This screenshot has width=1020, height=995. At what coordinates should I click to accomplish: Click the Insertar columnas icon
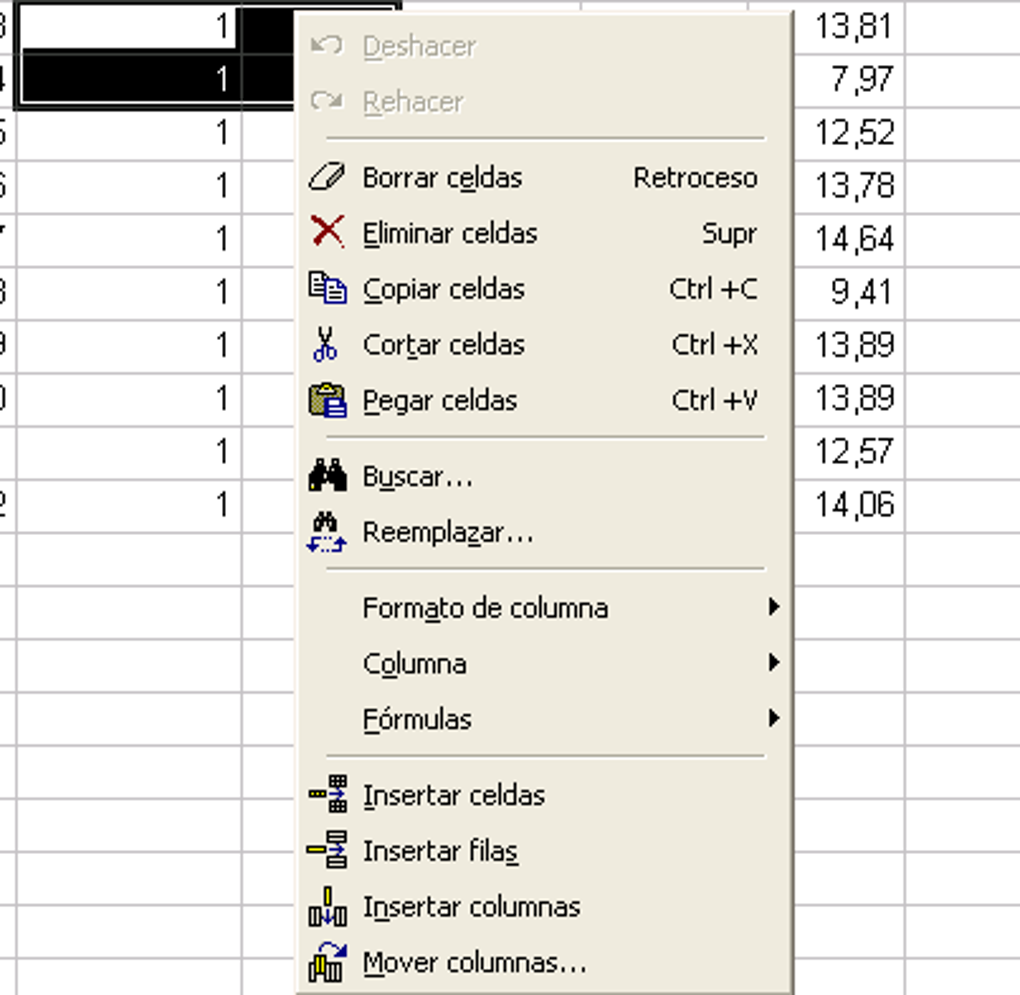coord(327,907)
